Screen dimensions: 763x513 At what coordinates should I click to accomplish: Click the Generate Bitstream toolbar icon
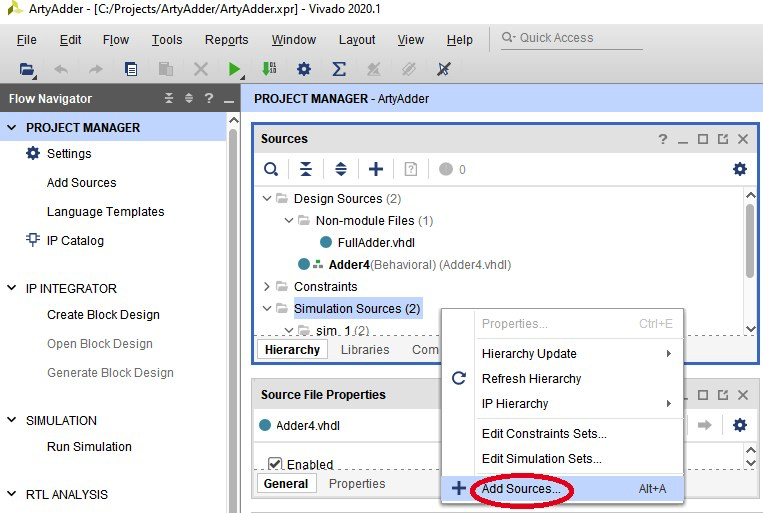click(x=269, y=69)
